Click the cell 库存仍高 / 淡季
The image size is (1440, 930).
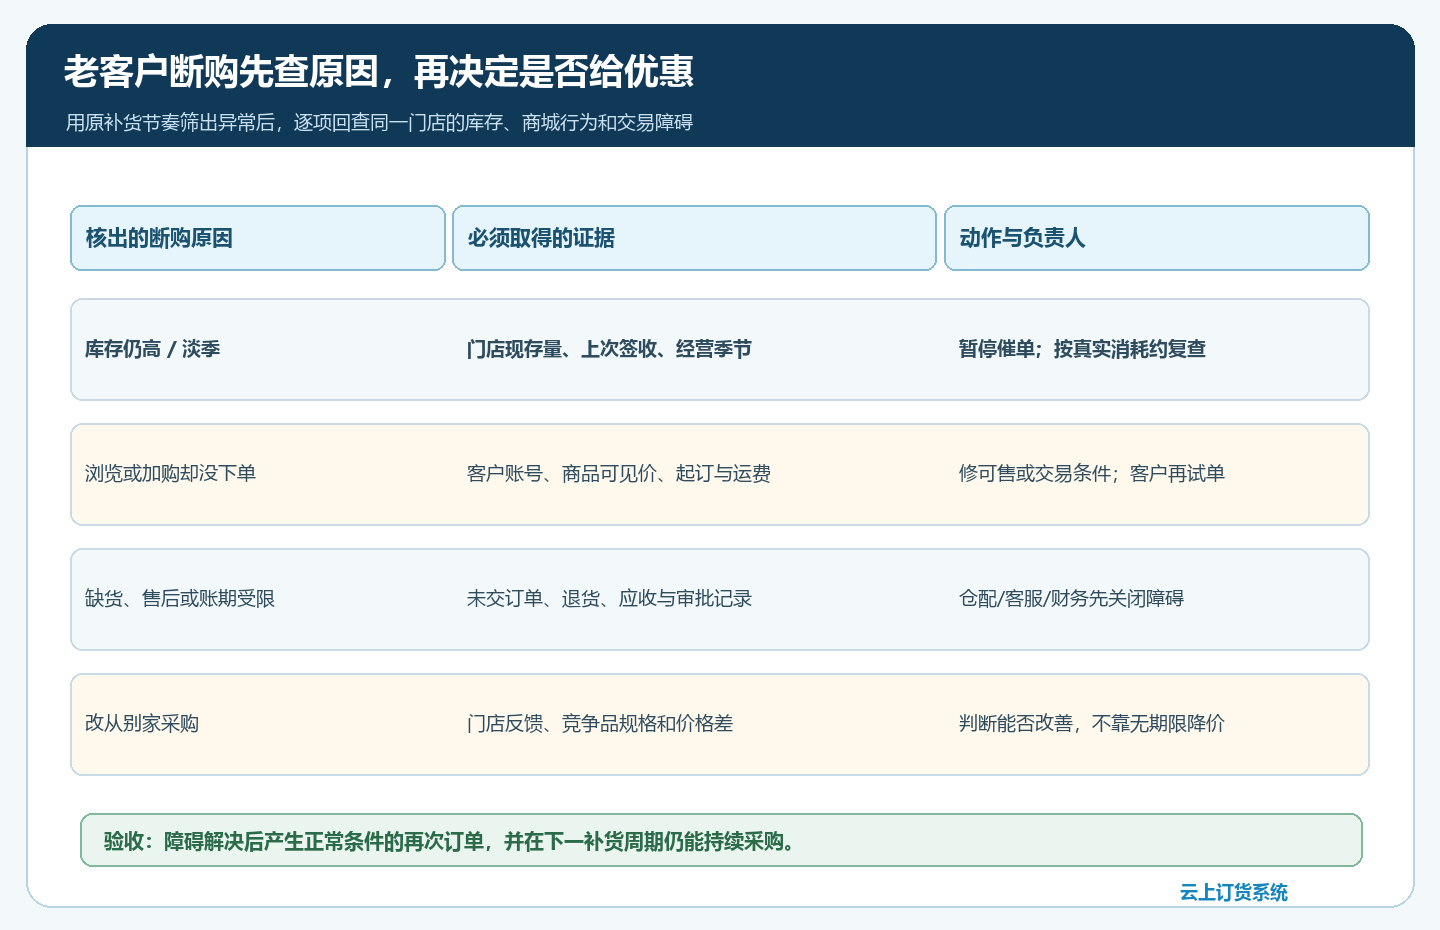click(x=153, y=349)
